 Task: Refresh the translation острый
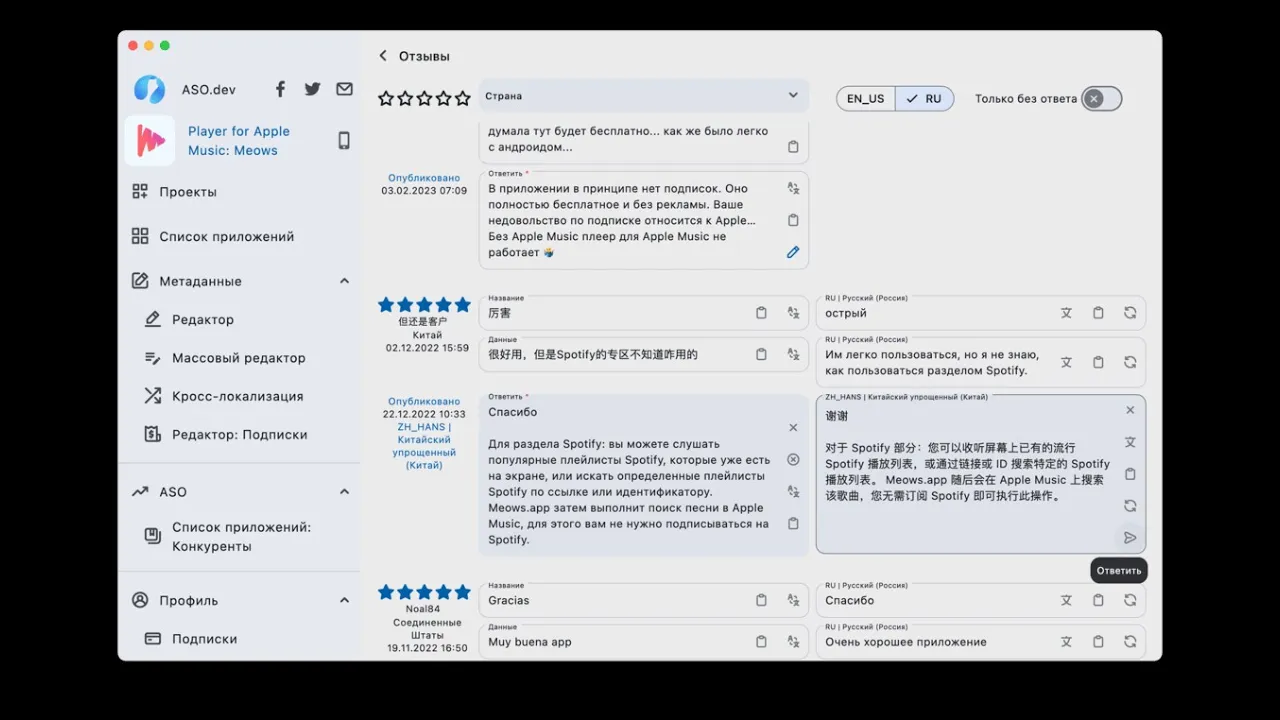point(1130,313)
